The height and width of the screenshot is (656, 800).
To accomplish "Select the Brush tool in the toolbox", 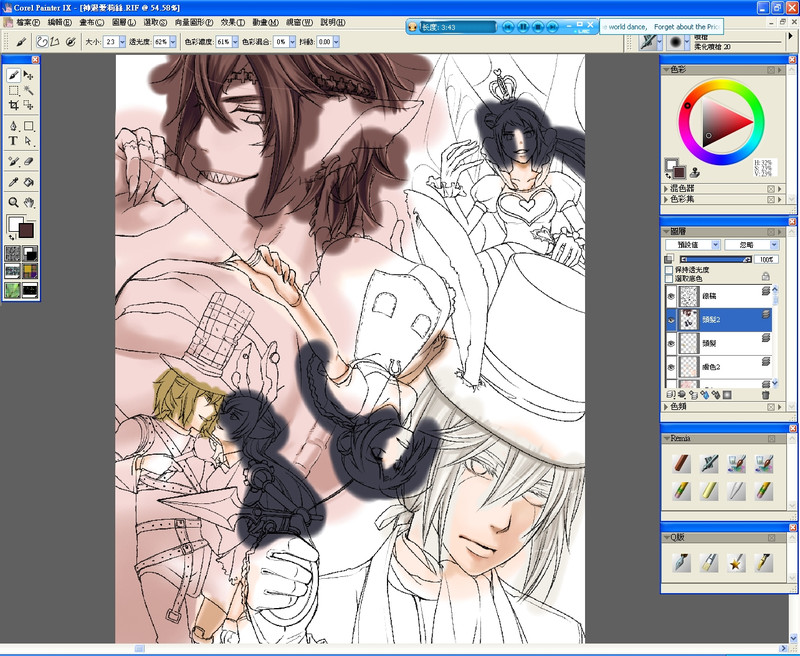I will pos(14,75).
